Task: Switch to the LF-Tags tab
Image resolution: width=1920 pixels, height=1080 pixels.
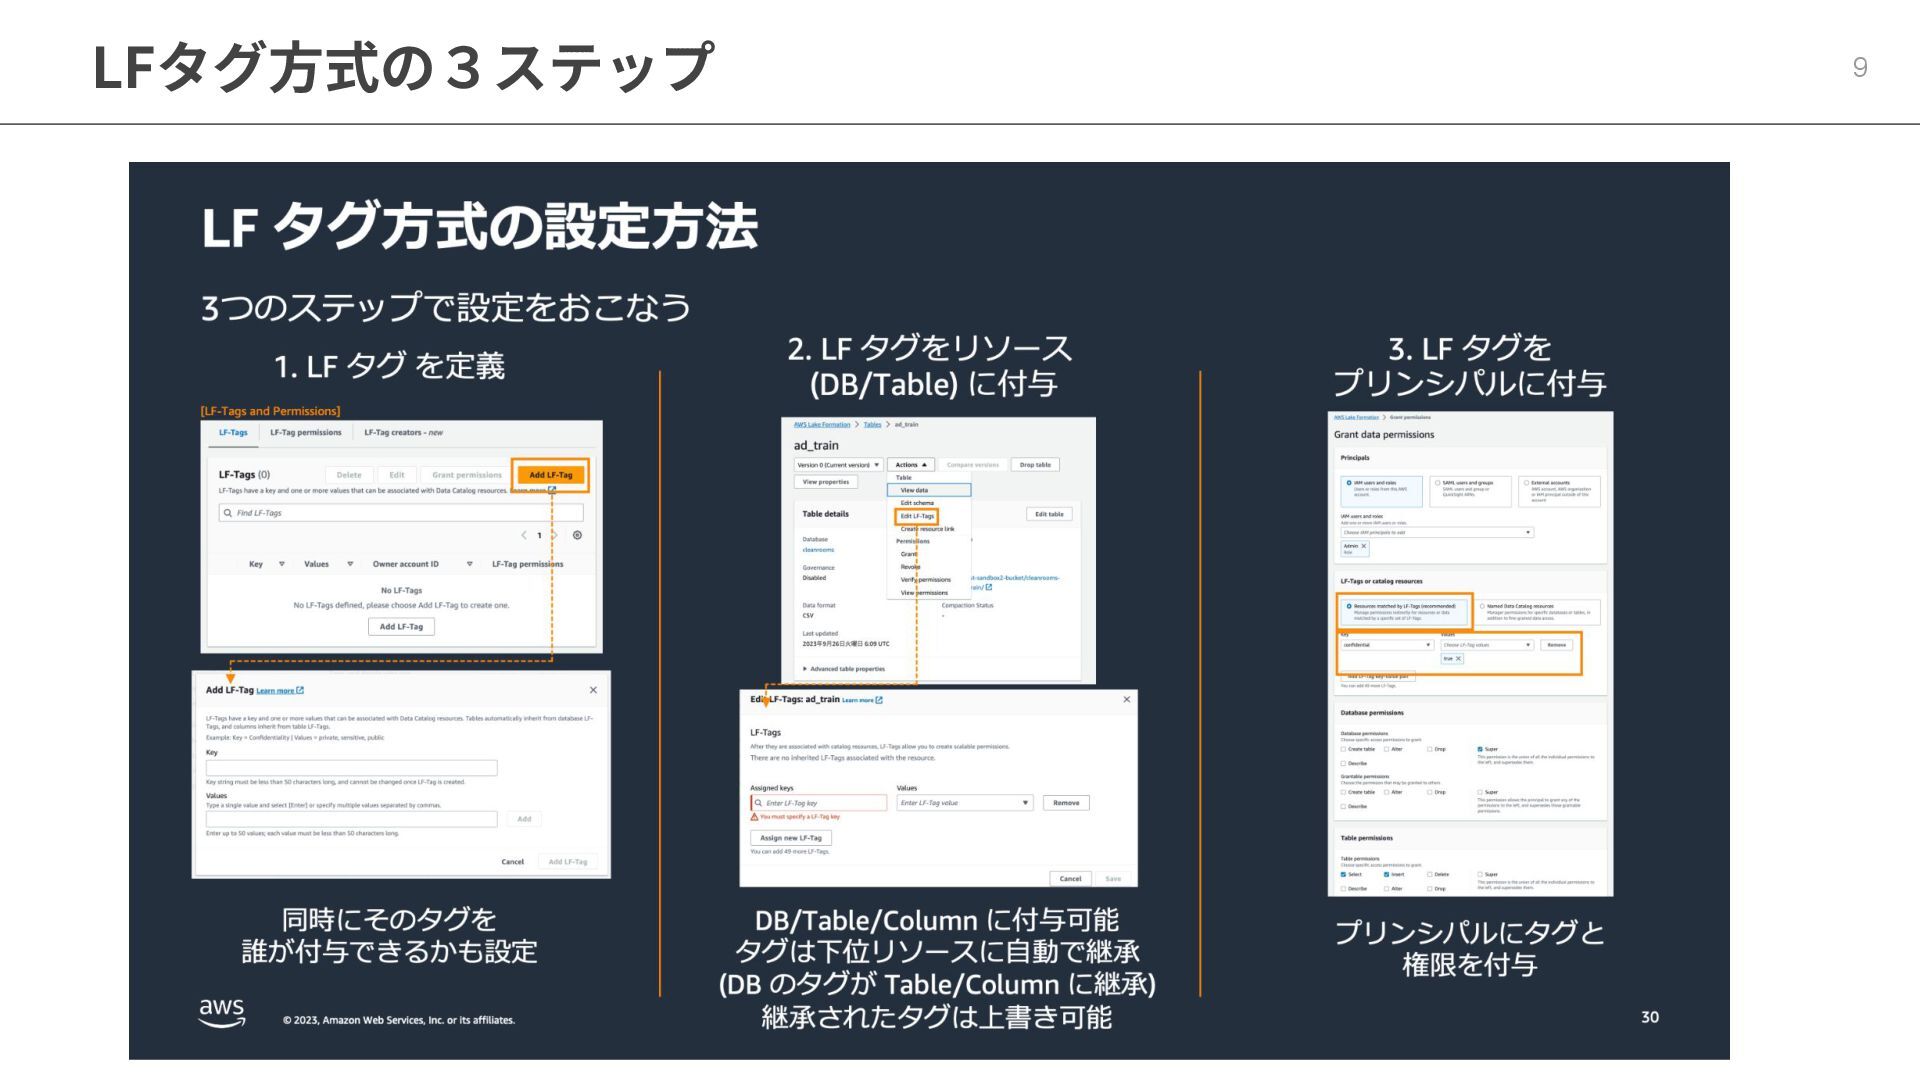Action: (233, 433)
